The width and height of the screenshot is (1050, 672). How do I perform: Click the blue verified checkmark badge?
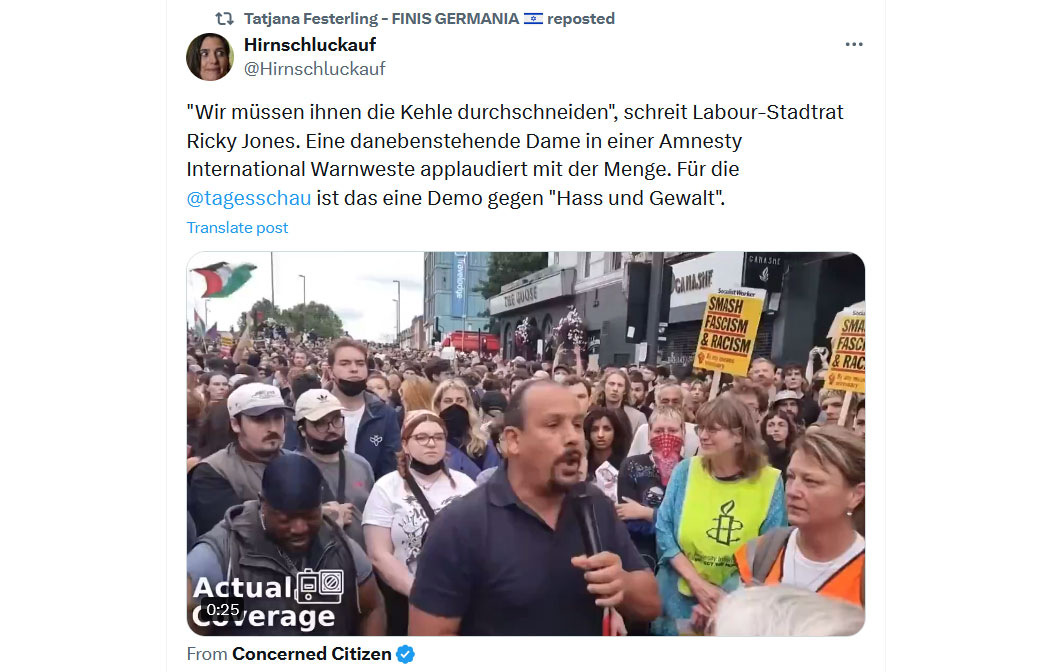point(405,654)
